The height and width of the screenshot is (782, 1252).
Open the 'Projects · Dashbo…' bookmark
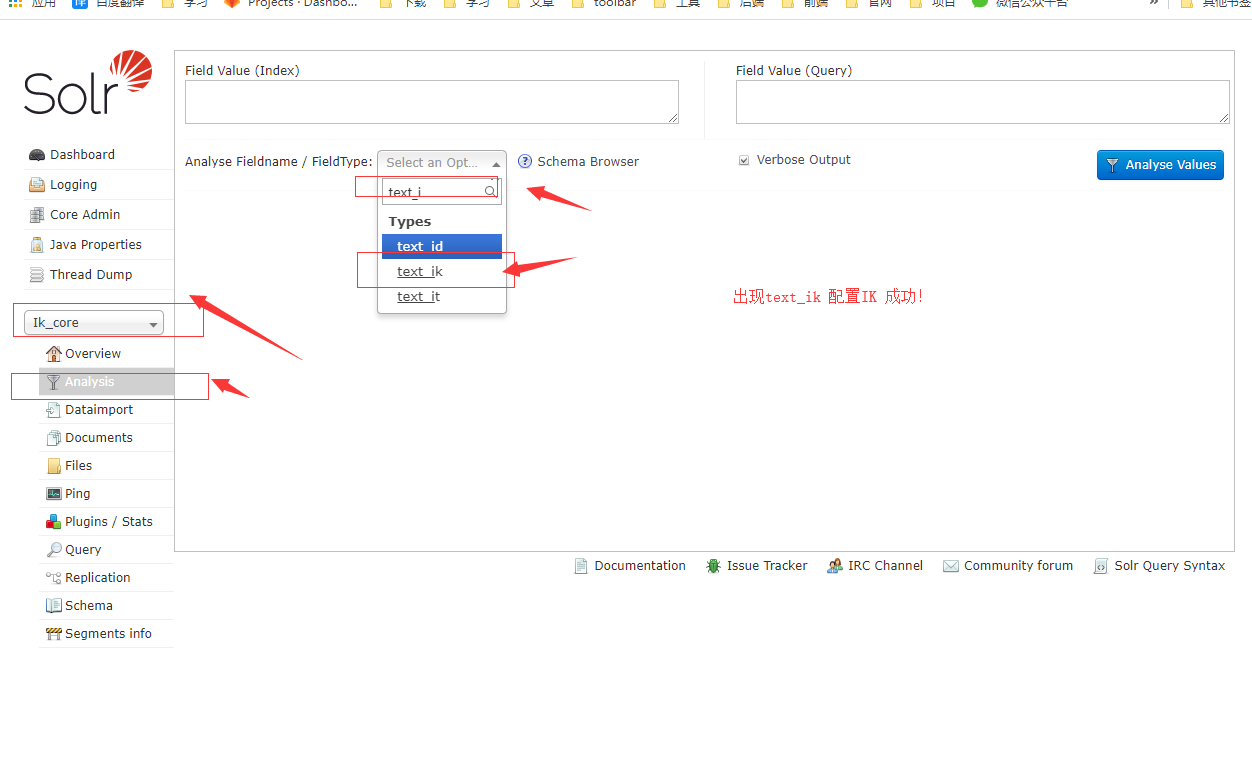[290, 3]
